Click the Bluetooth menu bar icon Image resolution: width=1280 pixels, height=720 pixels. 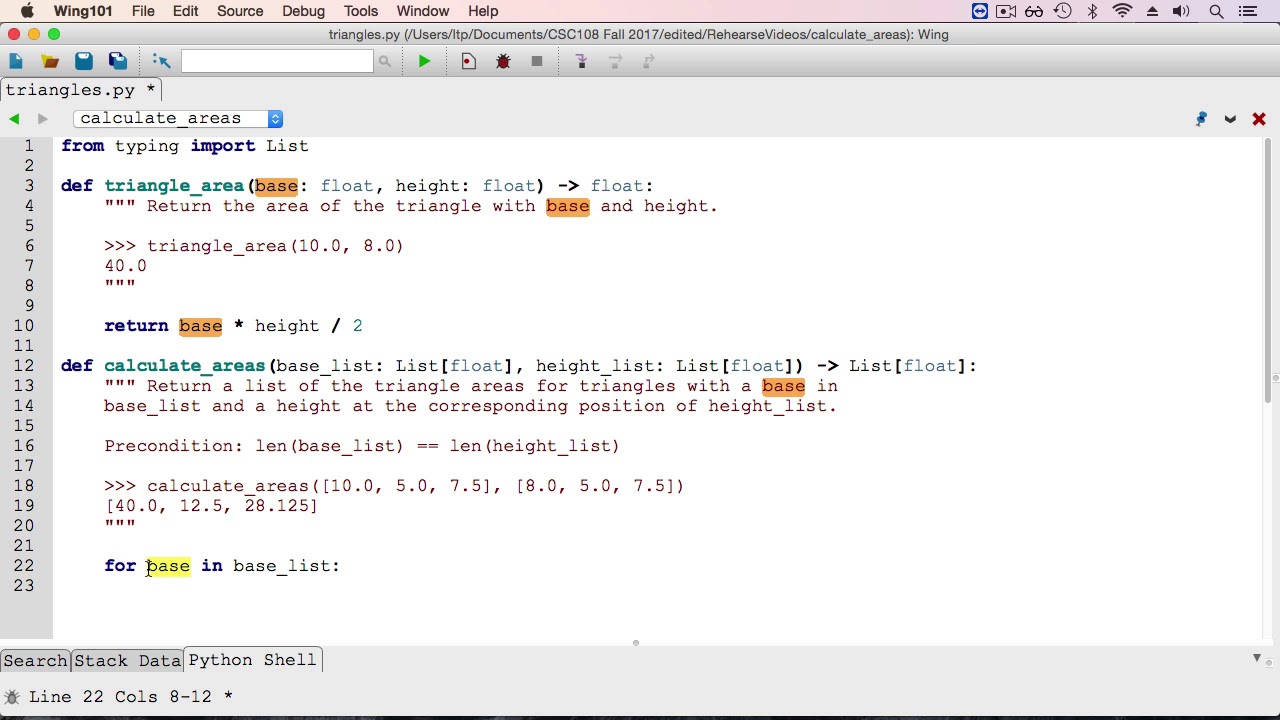tap(1092, 11)
